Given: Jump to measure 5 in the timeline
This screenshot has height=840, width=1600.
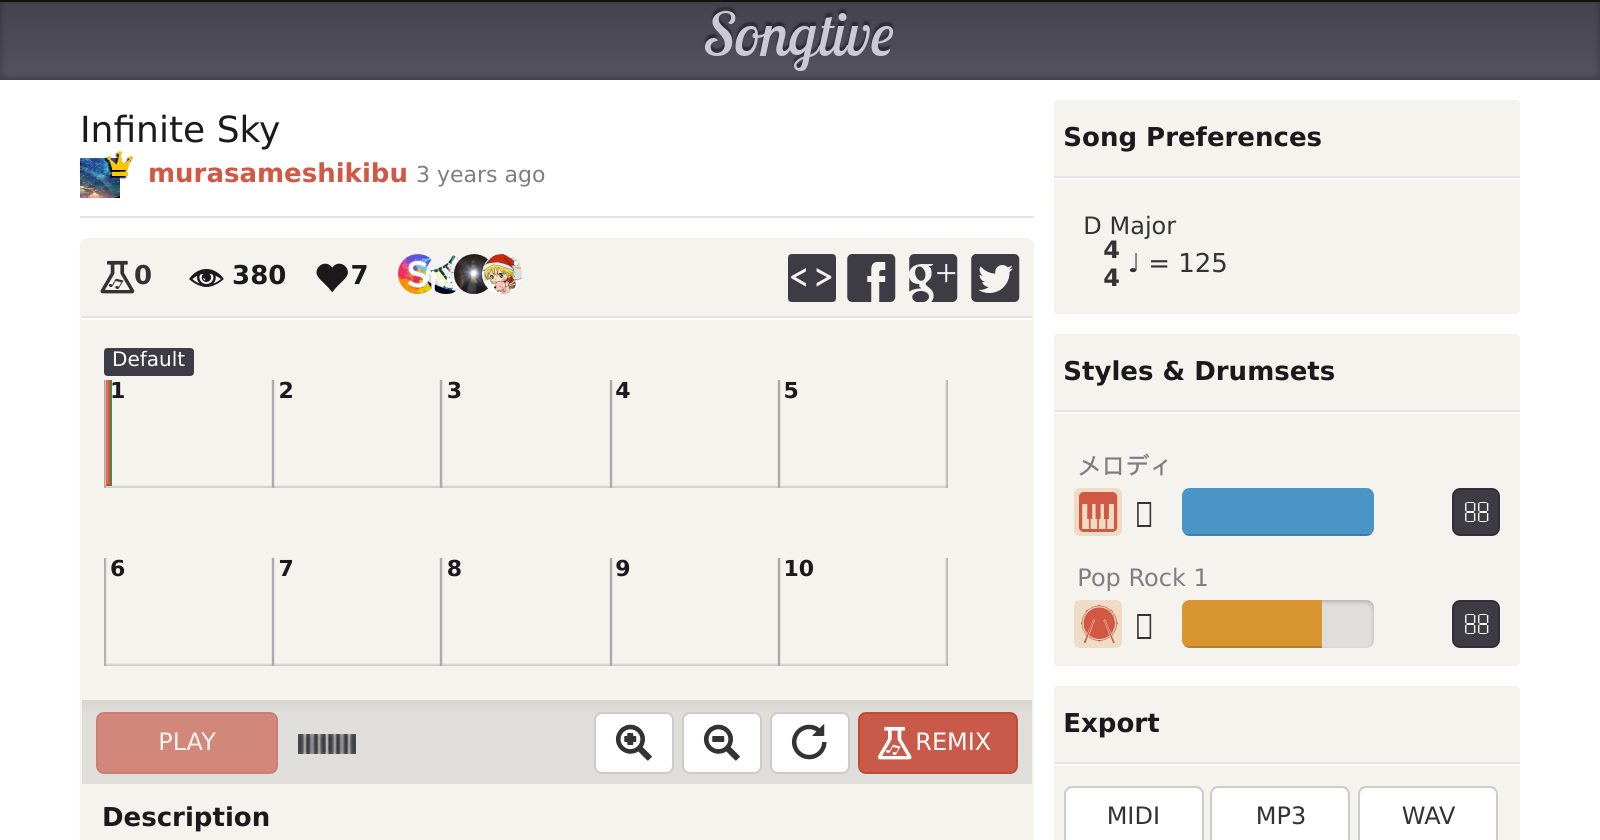Looking at the screenshot, I should (x=862, y=433).
